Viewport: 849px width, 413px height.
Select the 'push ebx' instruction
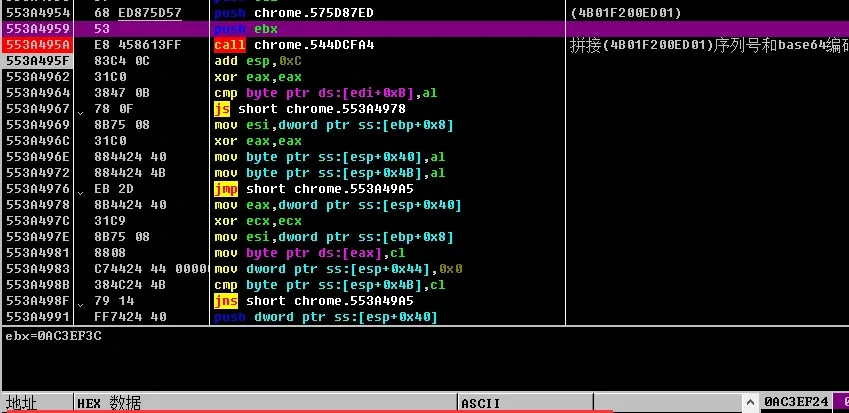[x=246, y=29]
